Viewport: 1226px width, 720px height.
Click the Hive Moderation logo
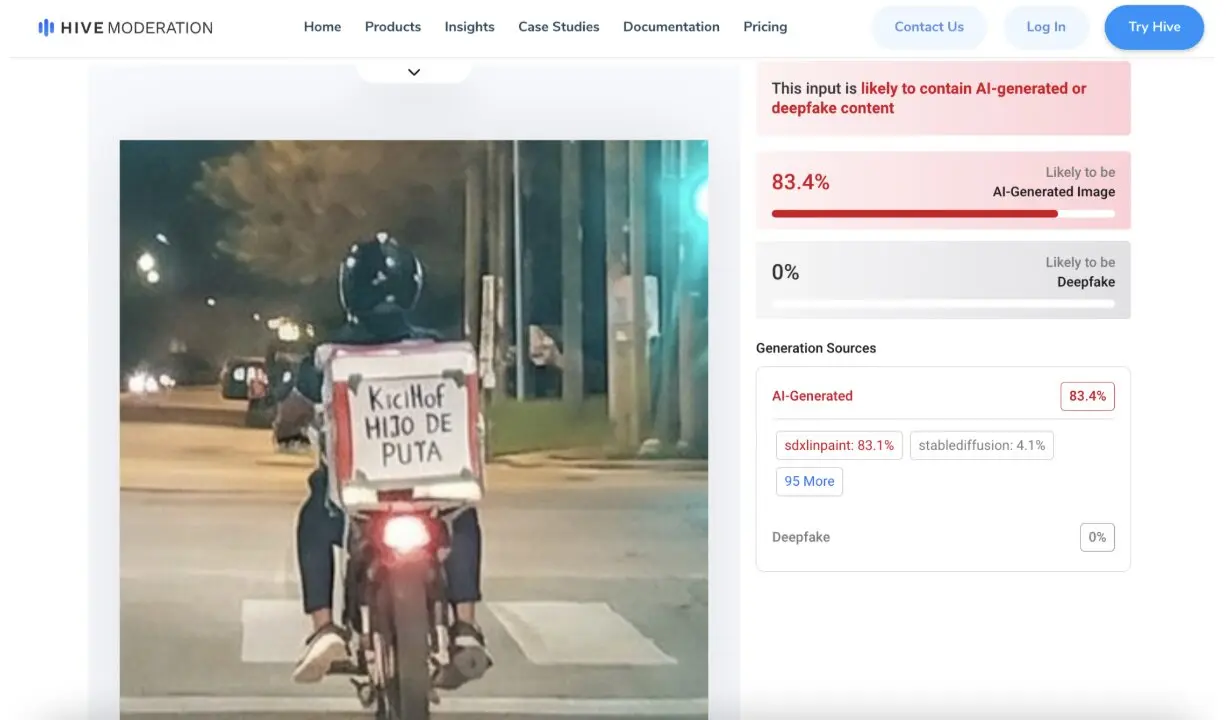125,28
